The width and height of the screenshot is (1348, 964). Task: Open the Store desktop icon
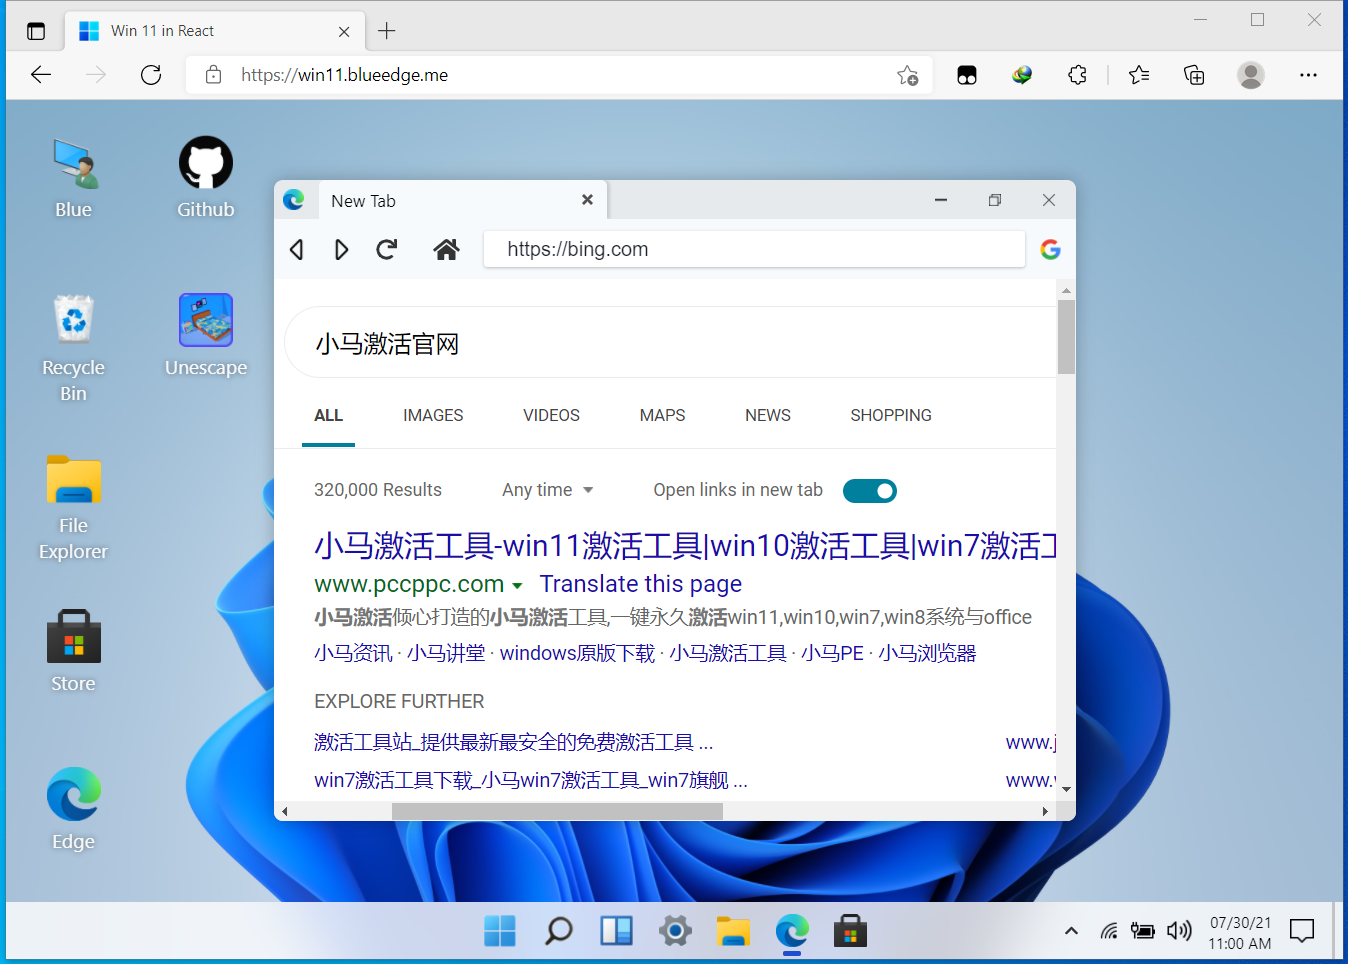74,651
